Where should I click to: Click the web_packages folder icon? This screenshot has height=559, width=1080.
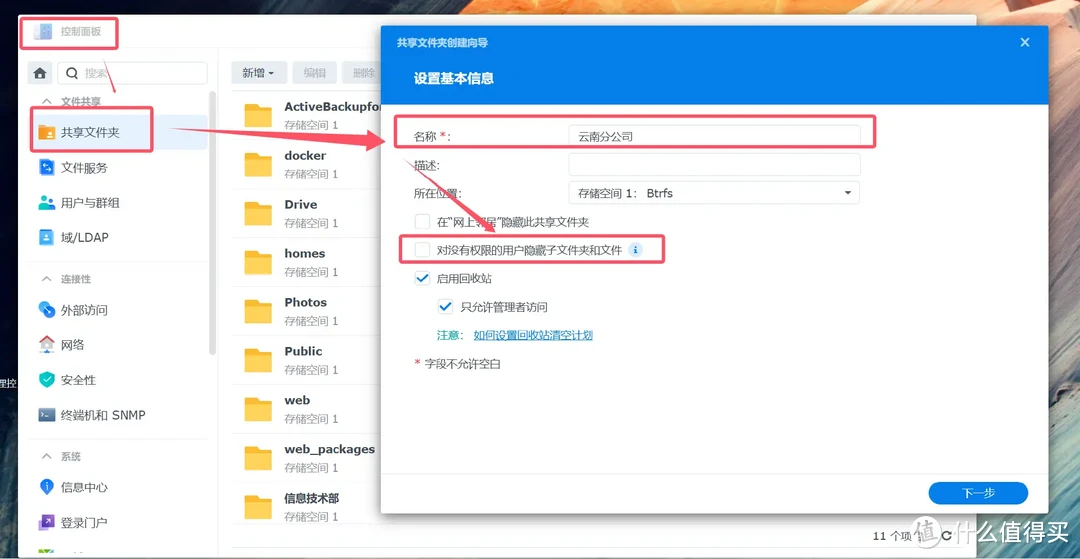coord(258,457)
